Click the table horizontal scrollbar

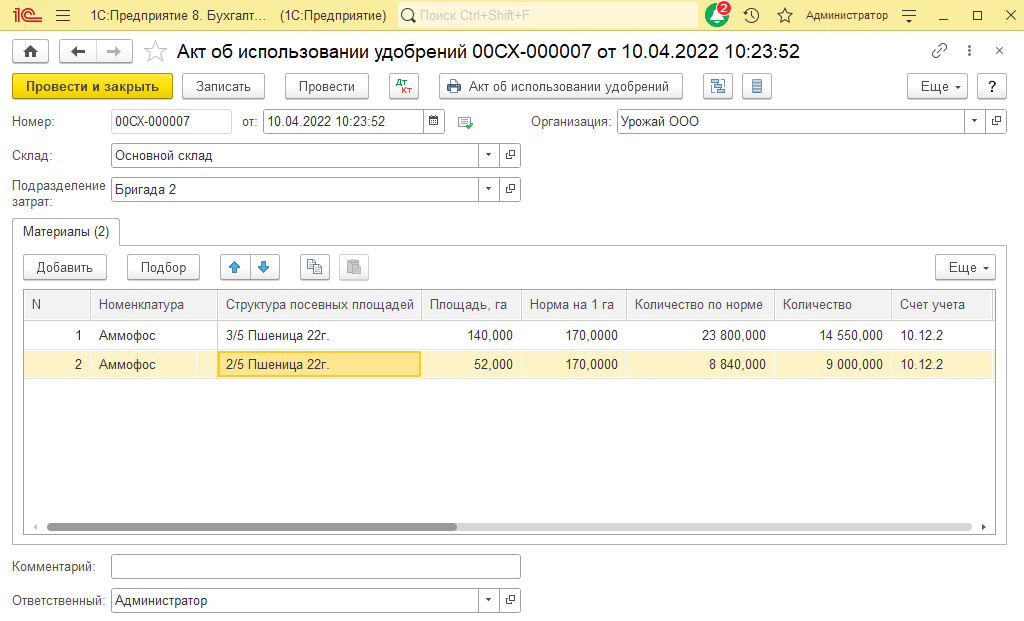[x=251, y=526]
